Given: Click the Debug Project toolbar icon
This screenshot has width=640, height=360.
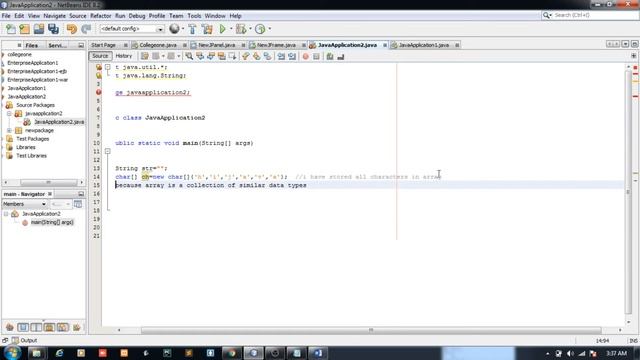Looking at the screenshot, I should [241, 29].
